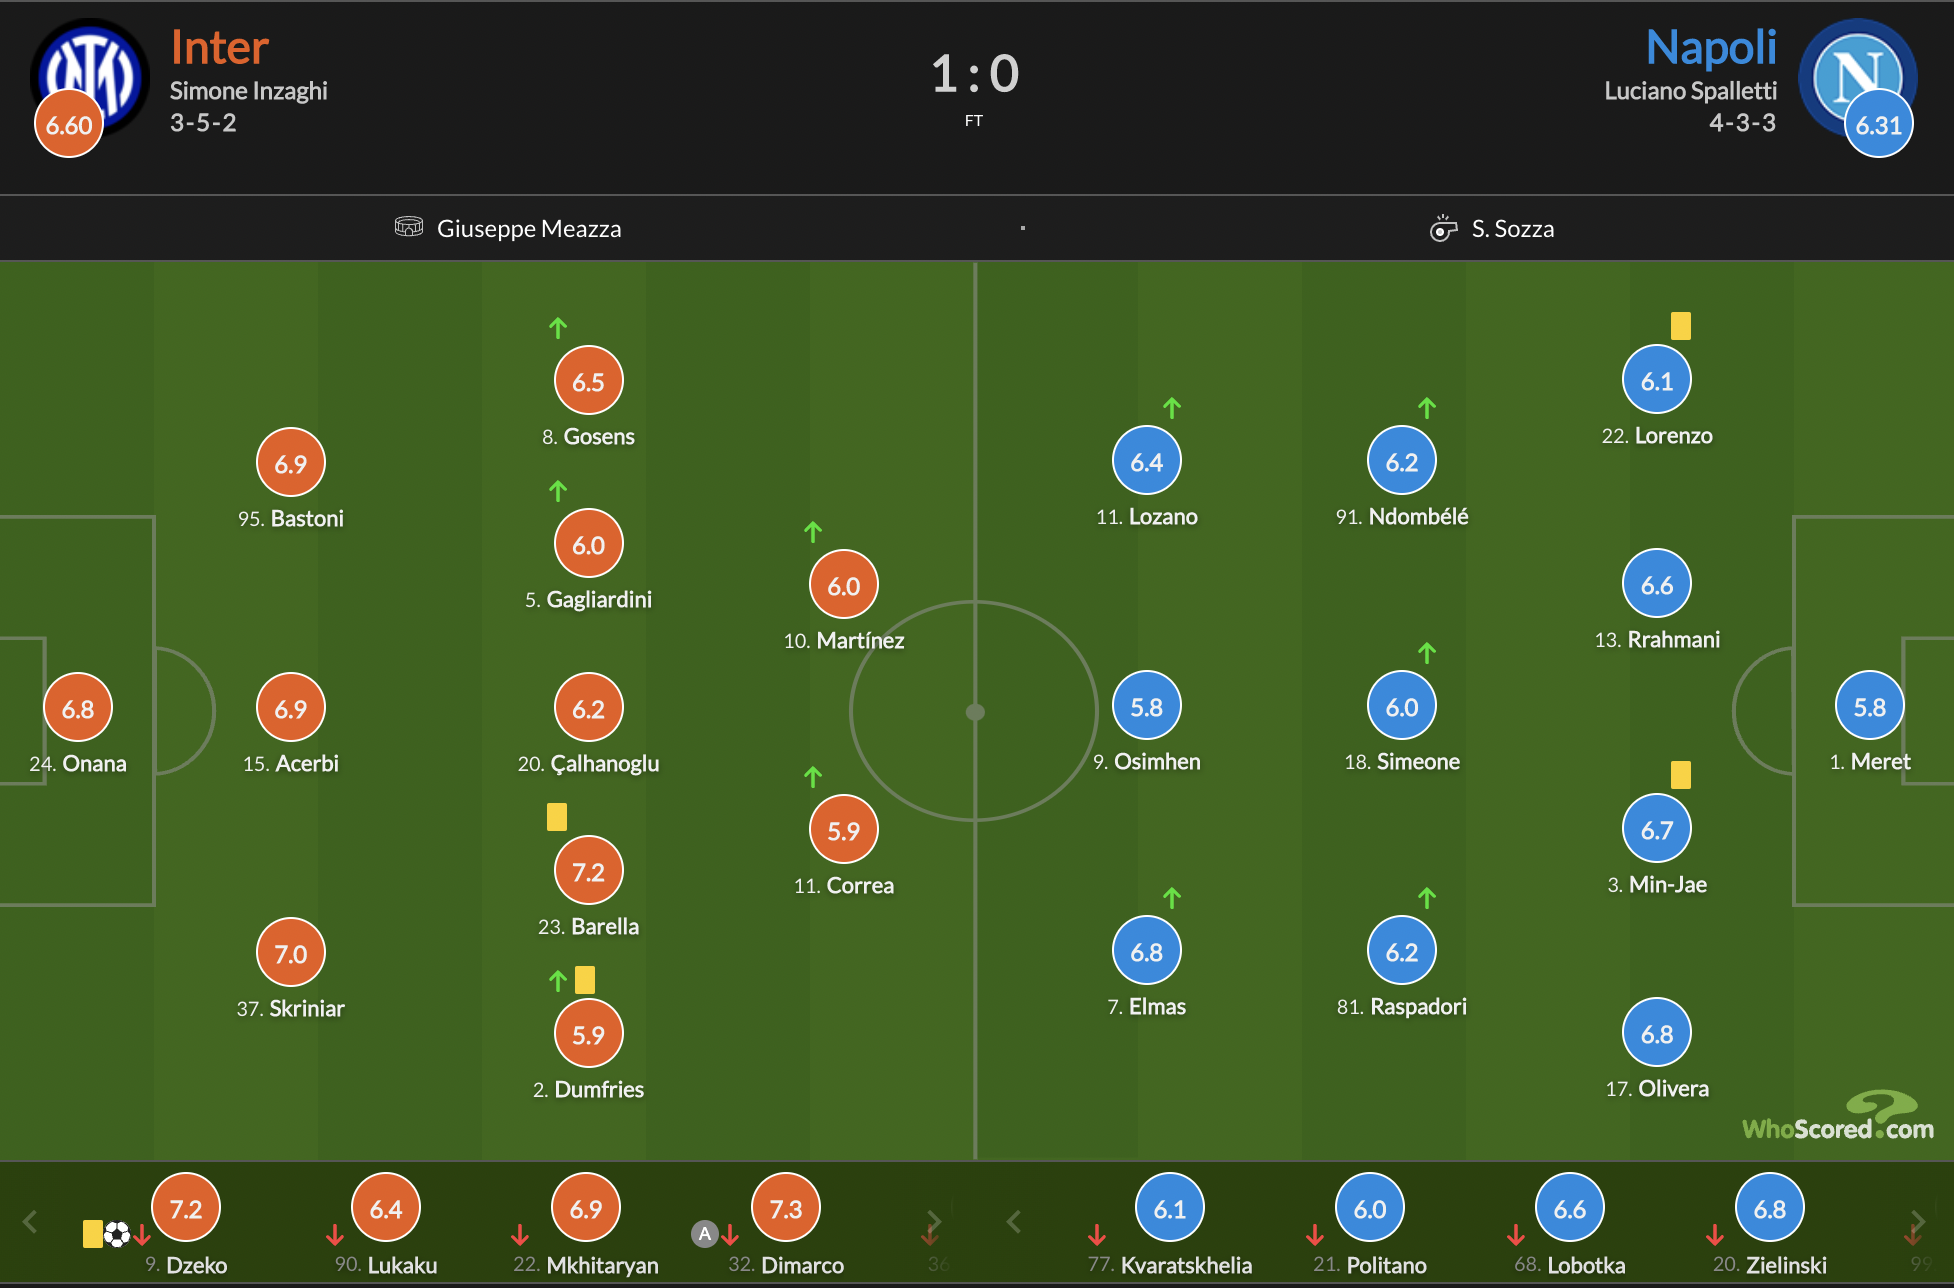The image size is (1954, 1288).
Task: Click Osimhen's 5.8 rating badge
Action: tap(1146, 706)
